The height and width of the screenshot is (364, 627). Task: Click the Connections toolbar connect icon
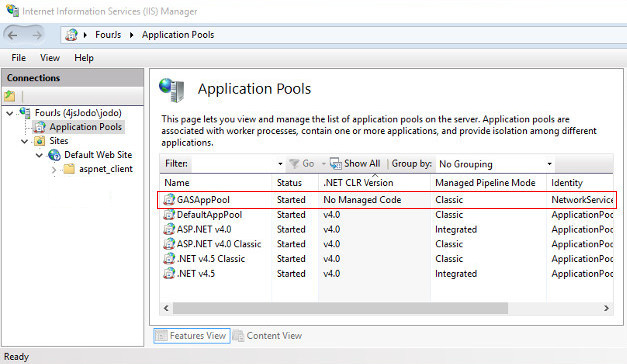pos(10,96)
